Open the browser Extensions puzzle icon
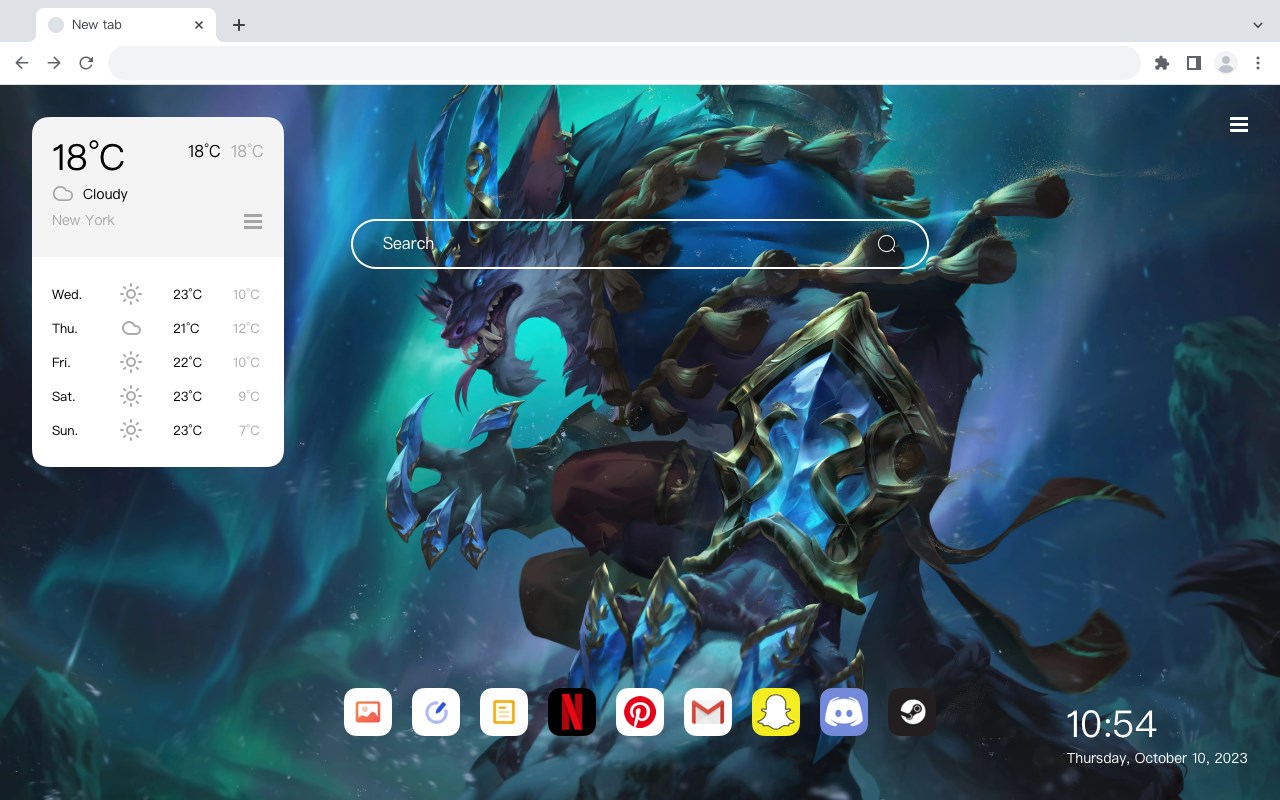 pyautogui.click(x=1162, y=63)
